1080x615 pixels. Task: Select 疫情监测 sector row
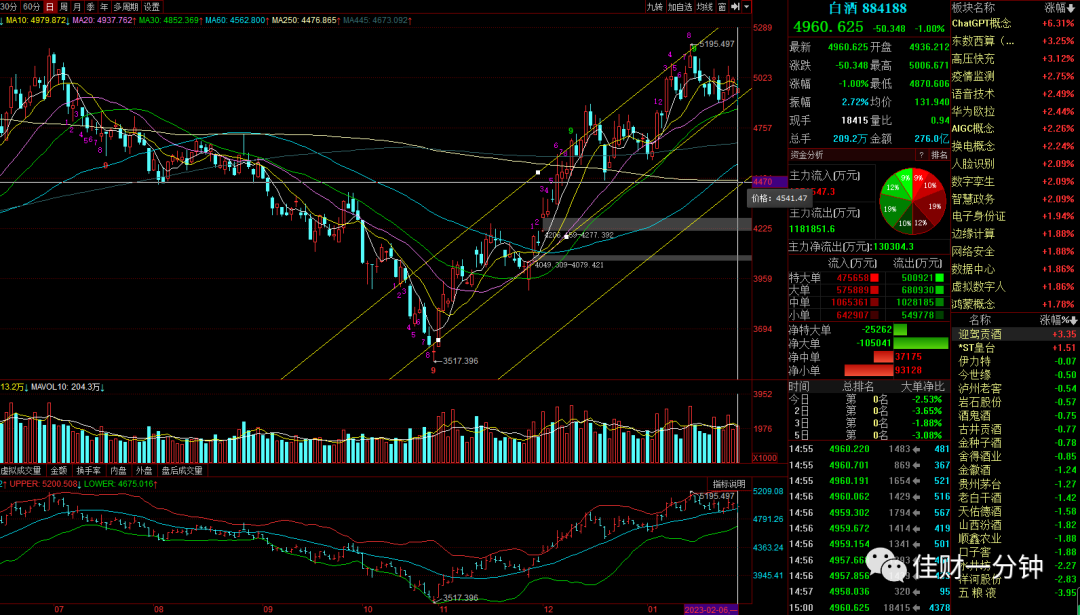(1014, 76)
